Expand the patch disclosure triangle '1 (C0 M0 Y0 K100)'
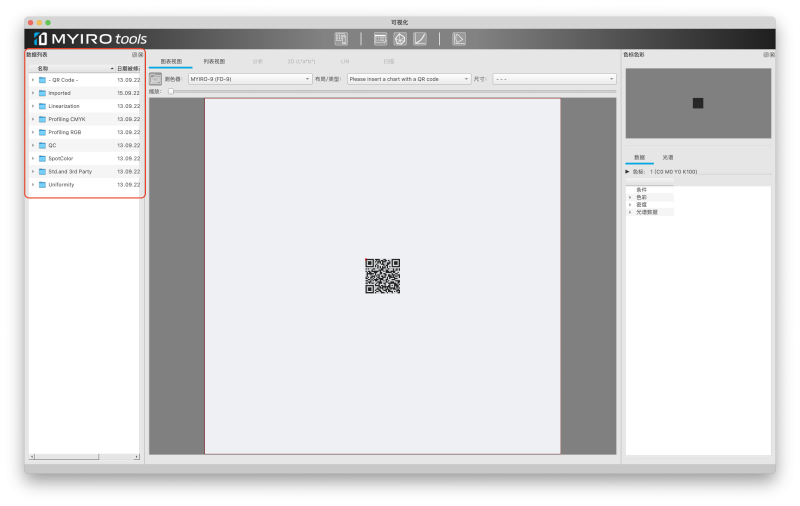The image size is (800, 506). tap(628, 172)
